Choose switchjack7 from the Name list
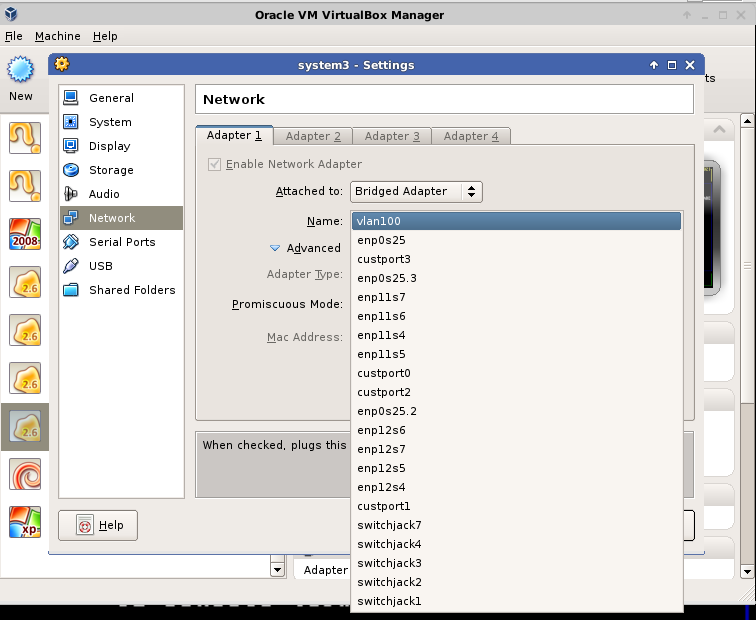The height and width of the screenshot is (620, 756). [516, 525]
